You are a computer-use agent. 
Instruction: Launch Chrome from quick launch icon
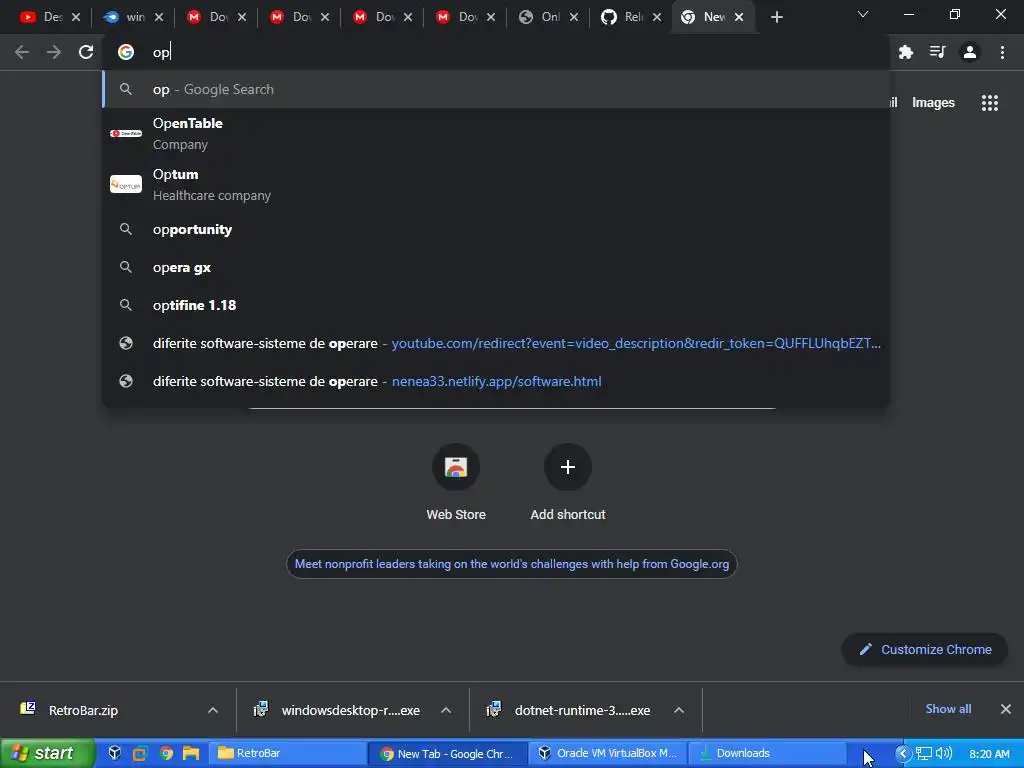[x=167, y=753]
